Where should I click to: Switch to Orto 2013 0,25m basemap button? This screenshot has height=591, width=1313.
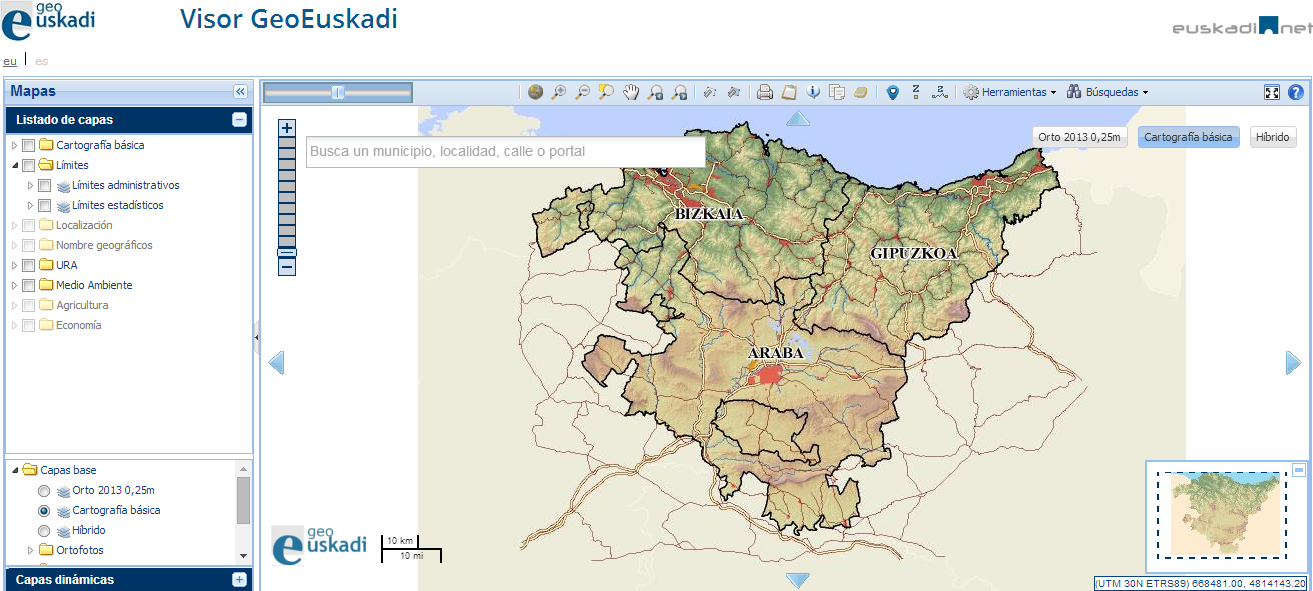click(x=1081, y=137)
